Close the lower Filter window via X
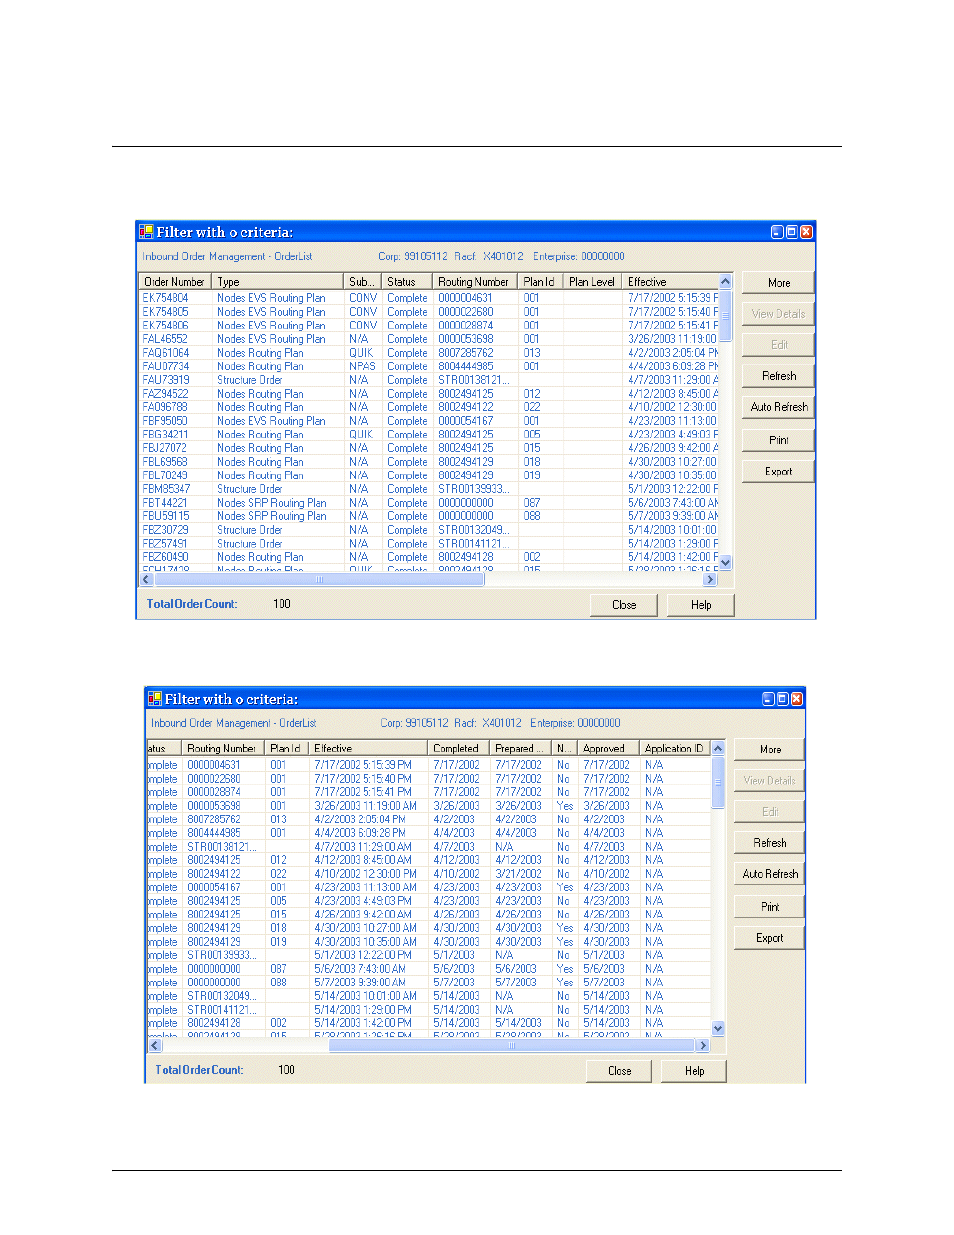This screenshot has height=1235, width=954. [797, 699]
